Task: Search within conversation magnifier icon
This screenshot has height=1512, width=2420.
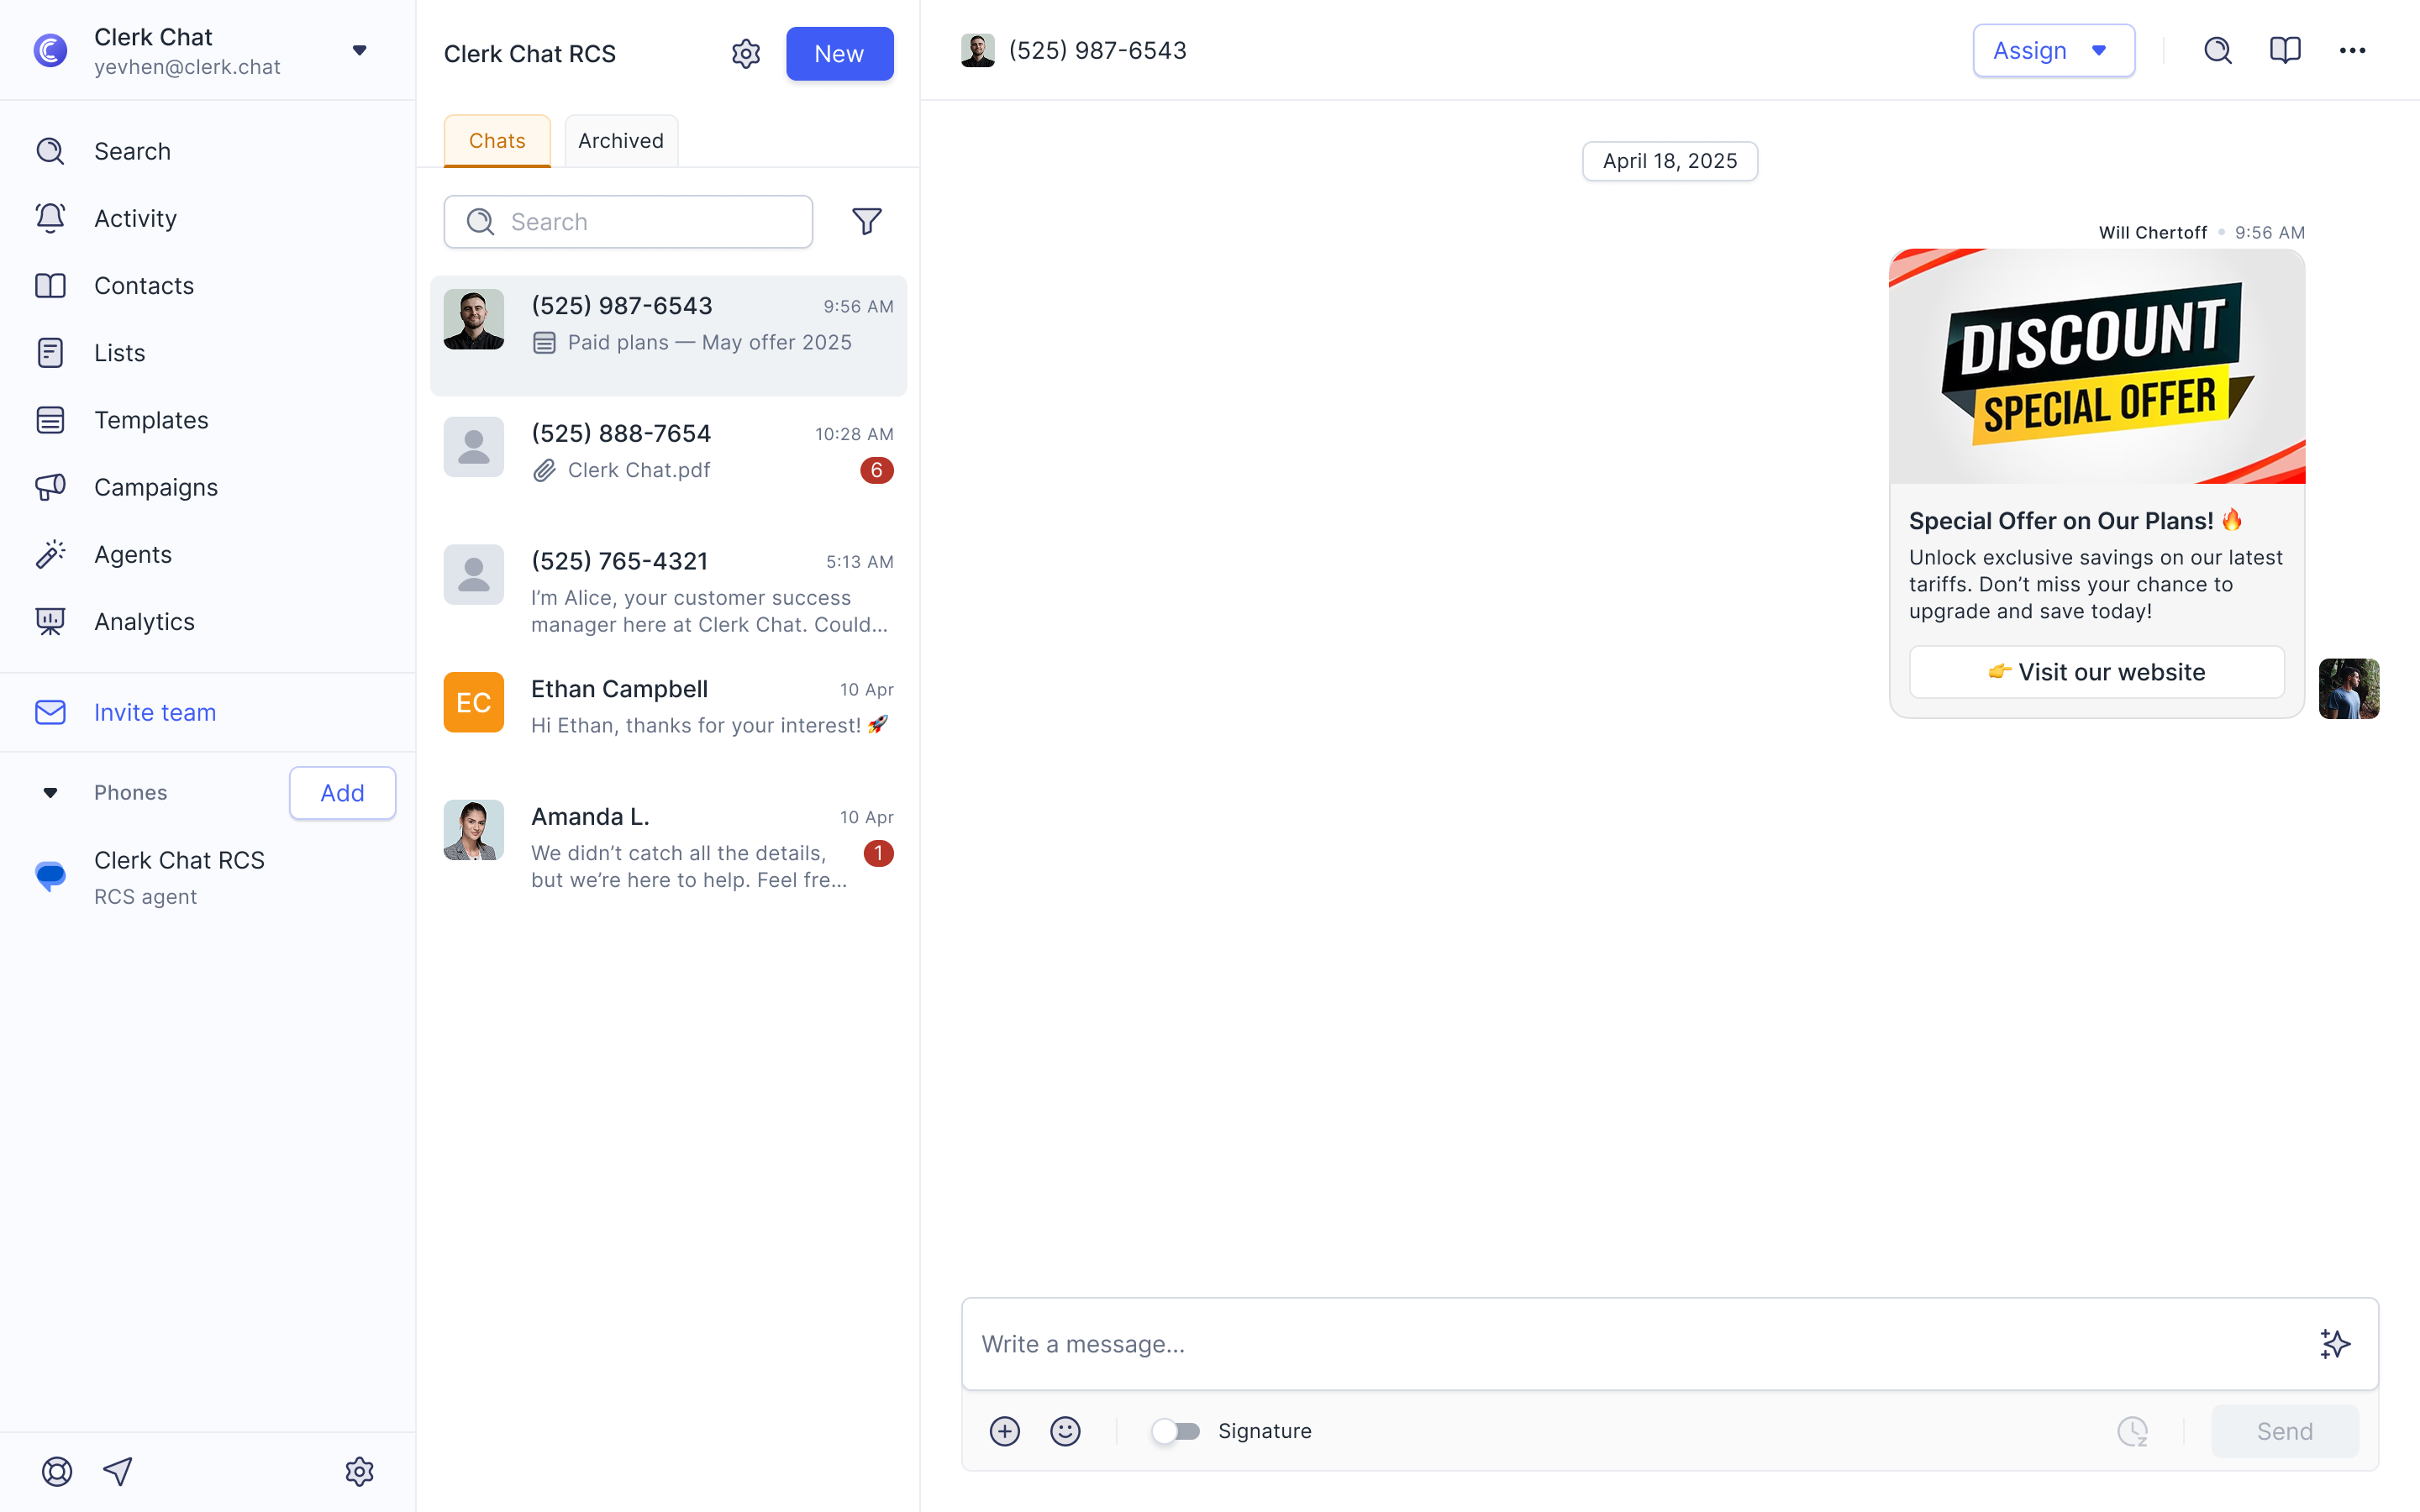Action: pos(2217,50)
